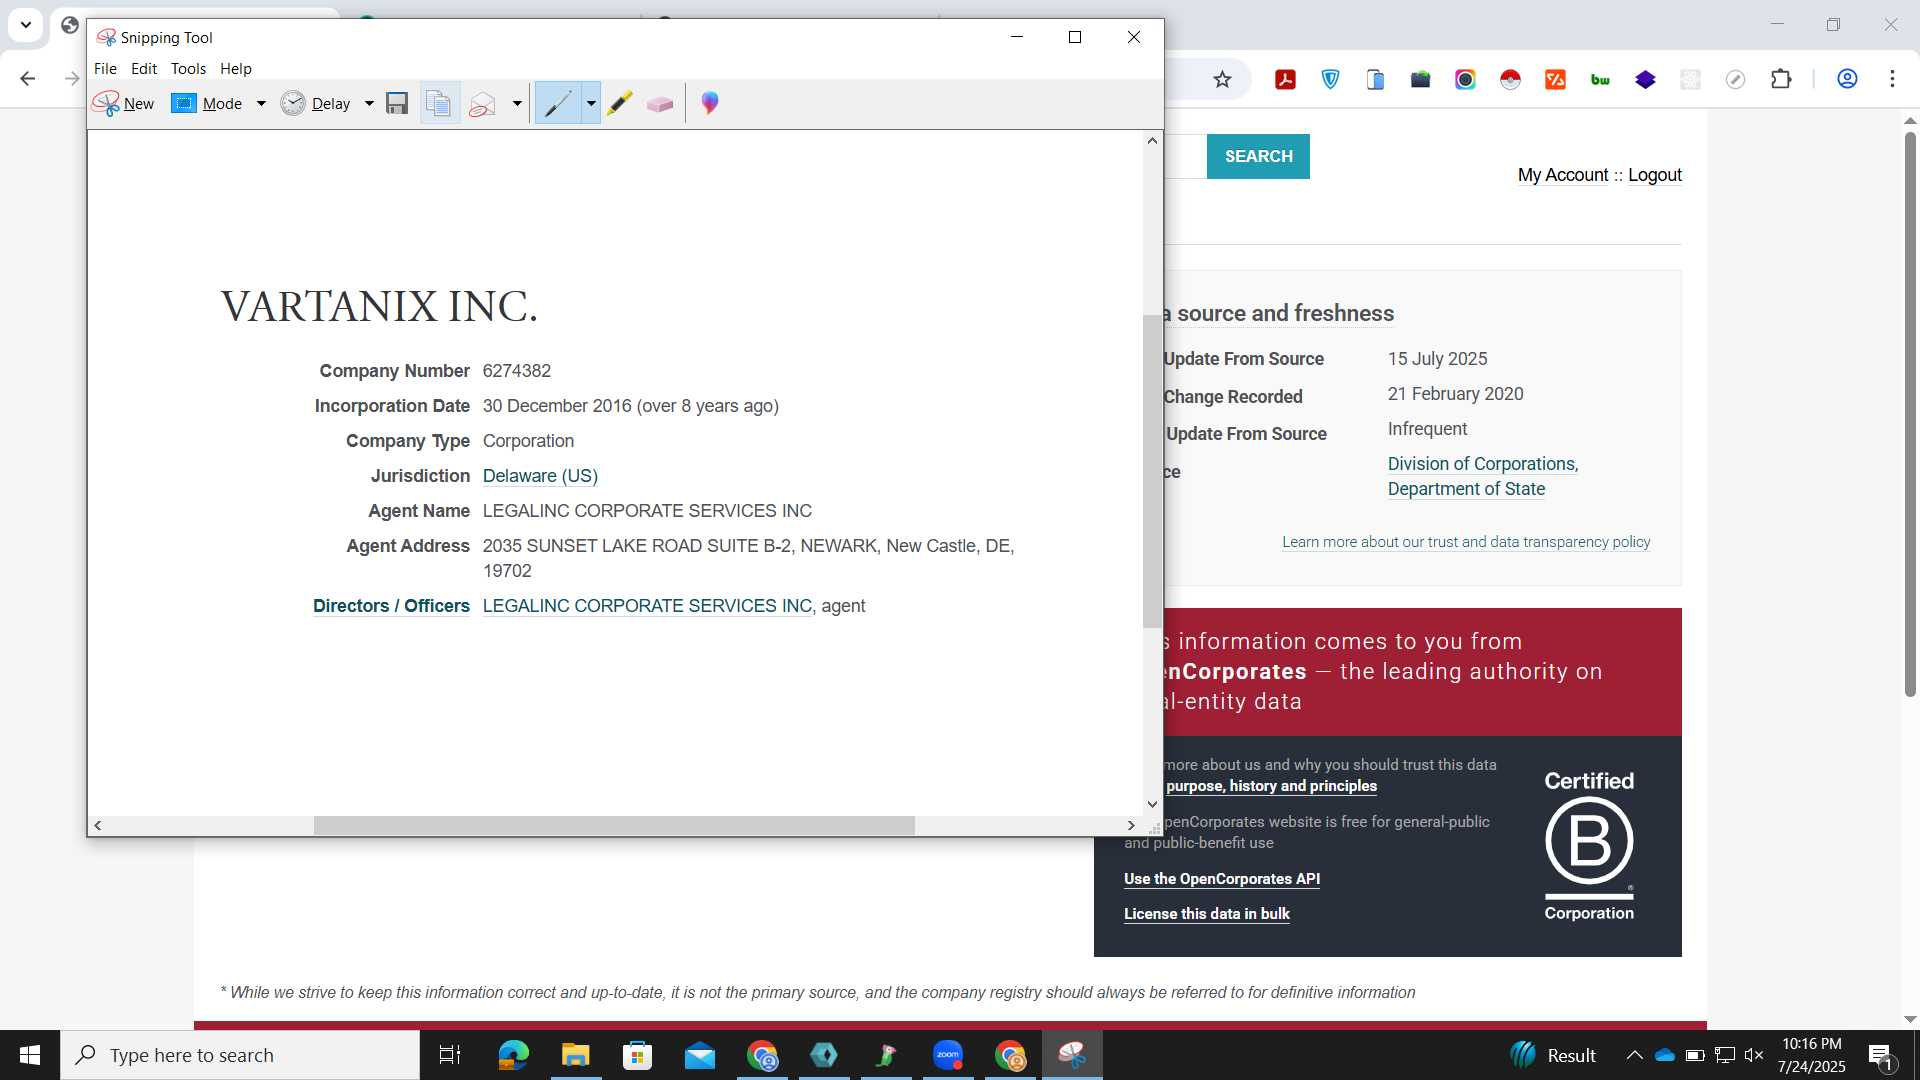Open Mail app from taskbar
1920x1080 pixels.
coord(700,1055)
